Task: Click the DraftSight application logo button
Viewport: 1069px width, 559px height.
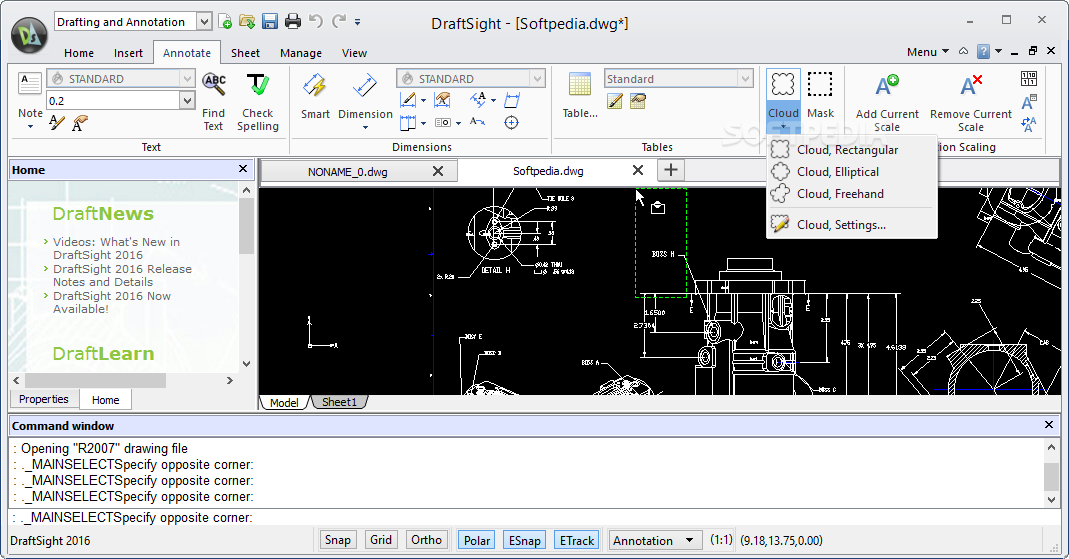Action: pos(29,35)
